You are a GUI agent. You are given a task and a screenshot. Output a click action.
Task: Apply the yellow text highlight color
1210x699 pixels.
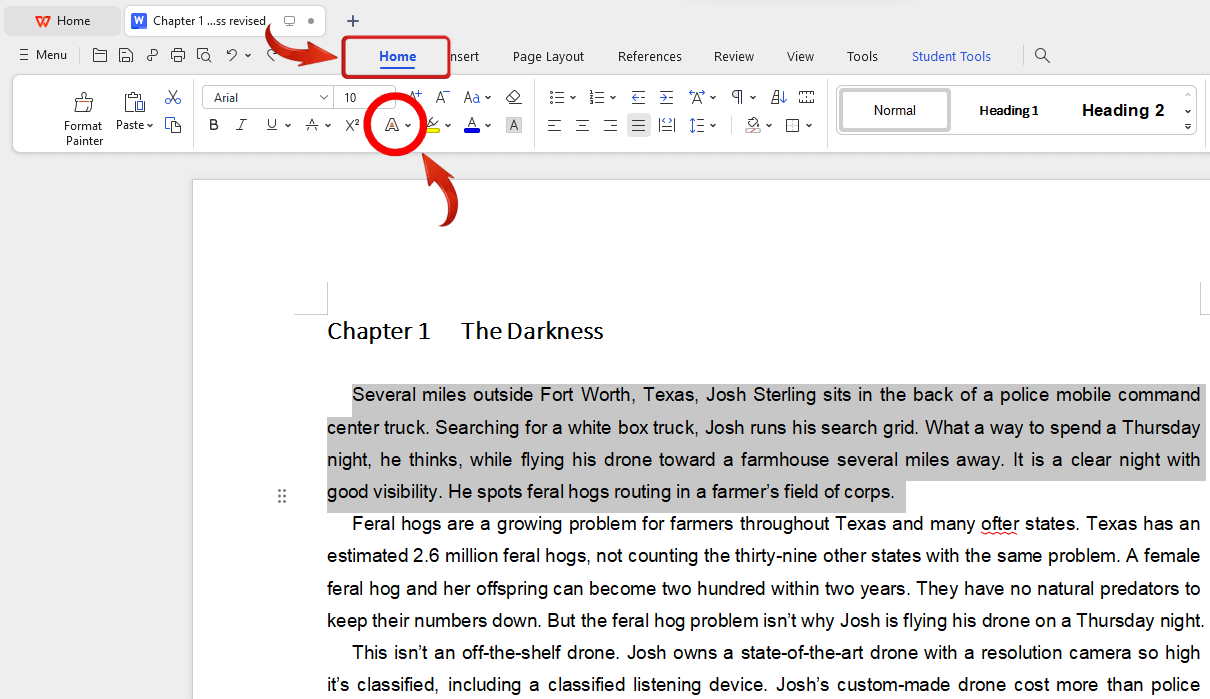pyautogui.click(x=432, y=126)
